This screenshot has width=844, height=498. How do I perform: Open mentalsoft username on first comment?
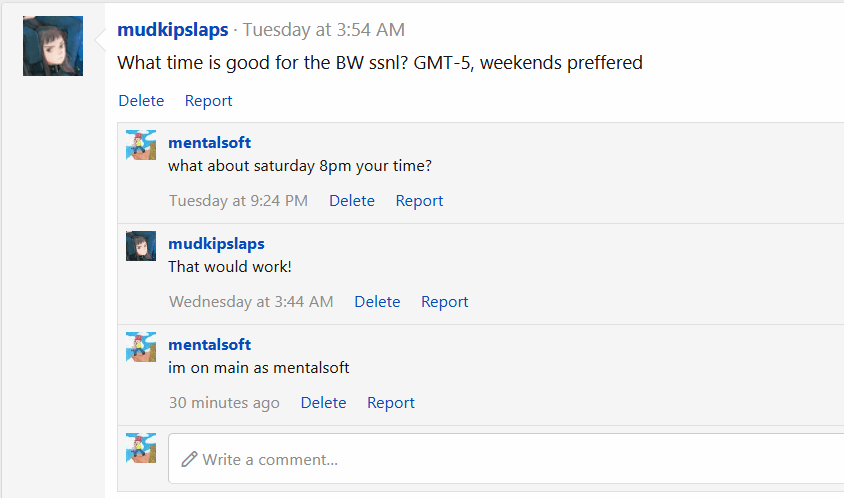(x=209, y=143)
